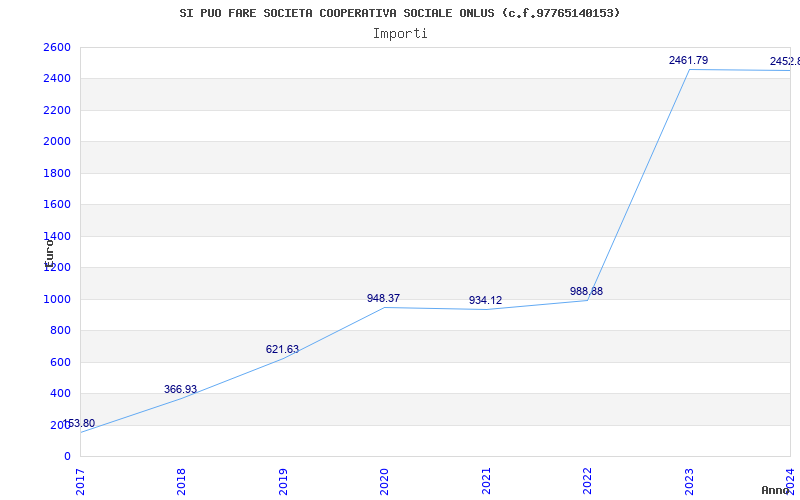The width and height of the screenshot is (800, 500).
Task: Click the 2000 y-axis value
Action: click(x=57, y=141)
